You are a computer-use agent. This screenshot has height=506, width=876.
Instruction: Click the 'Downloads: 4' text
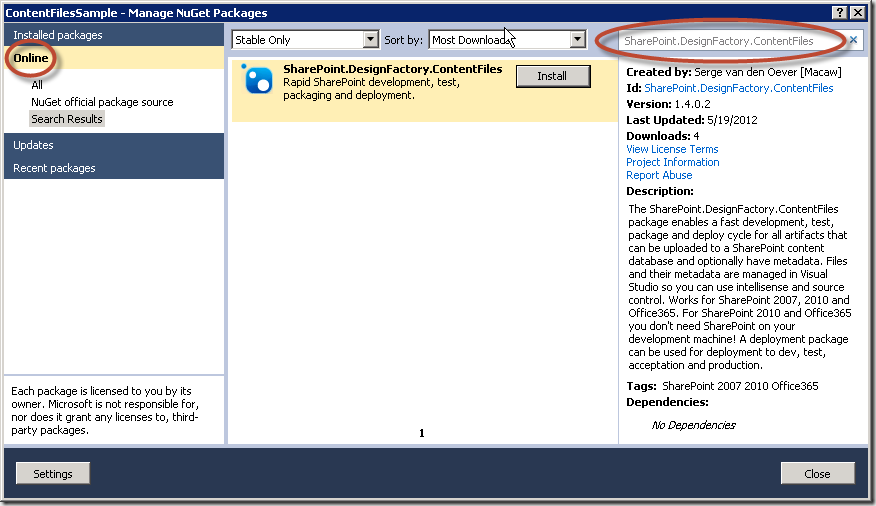(663, 136)
